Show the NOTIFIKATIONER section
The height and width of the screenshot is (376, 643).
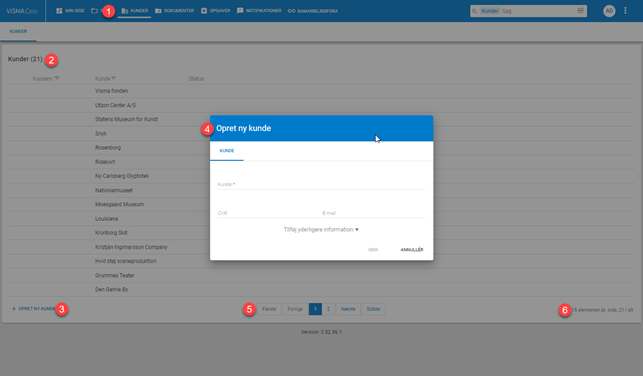click(259, 11)
